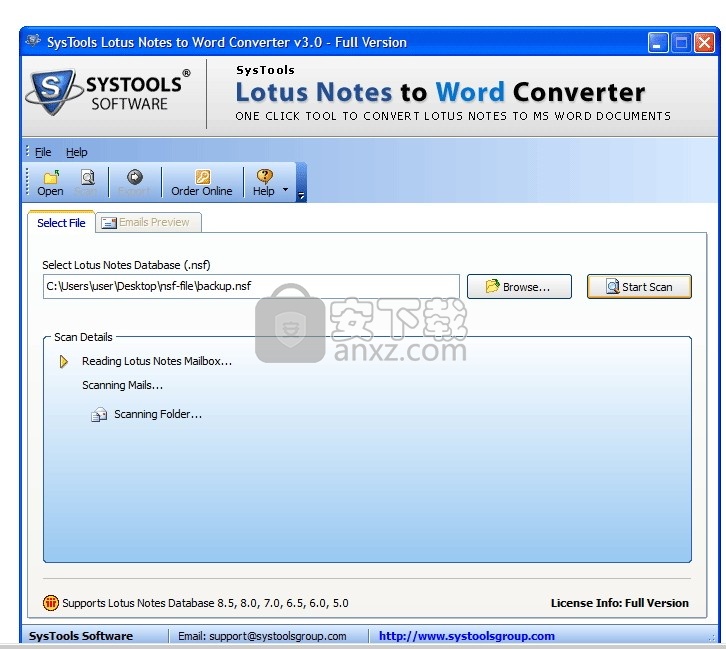Click the Order Online toolbar button

pyautogui.click(x=202, y=183)
